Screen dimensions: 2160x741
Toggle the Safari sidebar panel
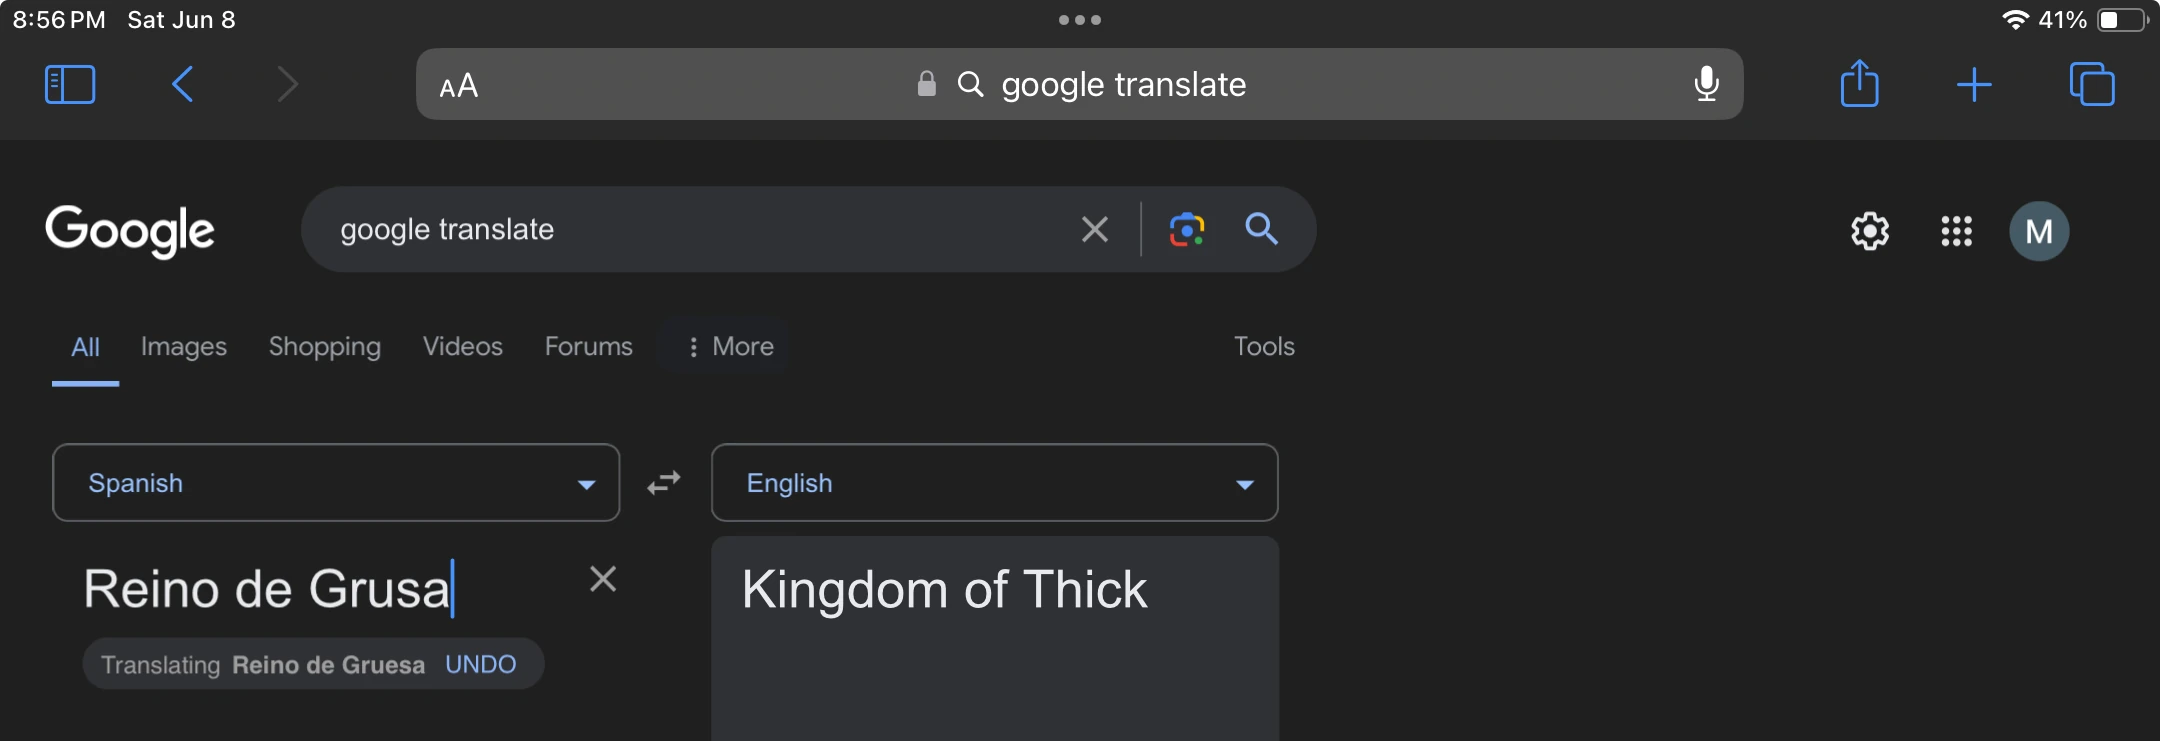tap(70, 85)
